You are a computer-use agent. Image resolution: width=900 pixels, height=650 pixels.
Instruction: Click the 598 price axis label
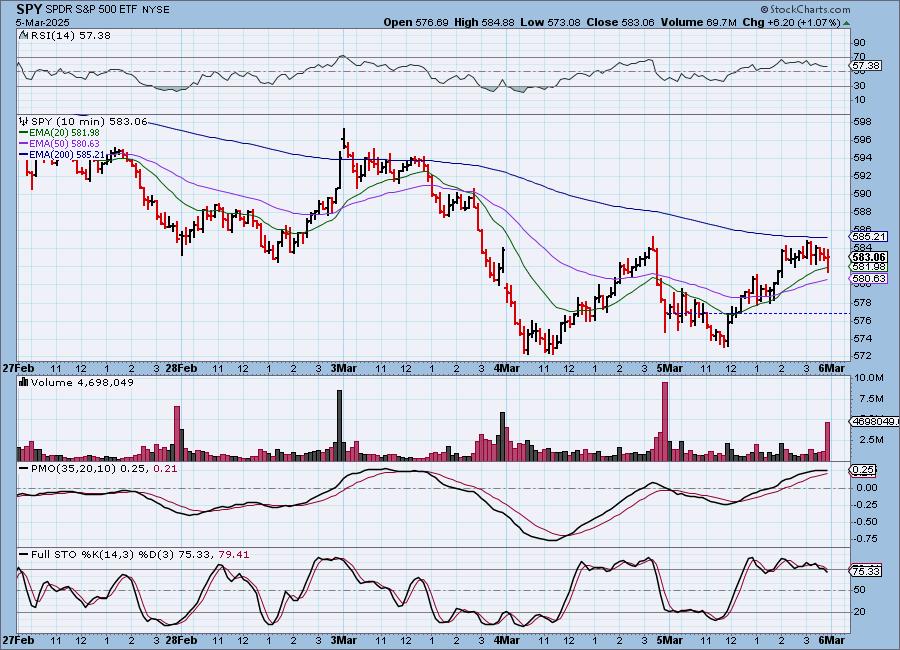coord(863,122)
